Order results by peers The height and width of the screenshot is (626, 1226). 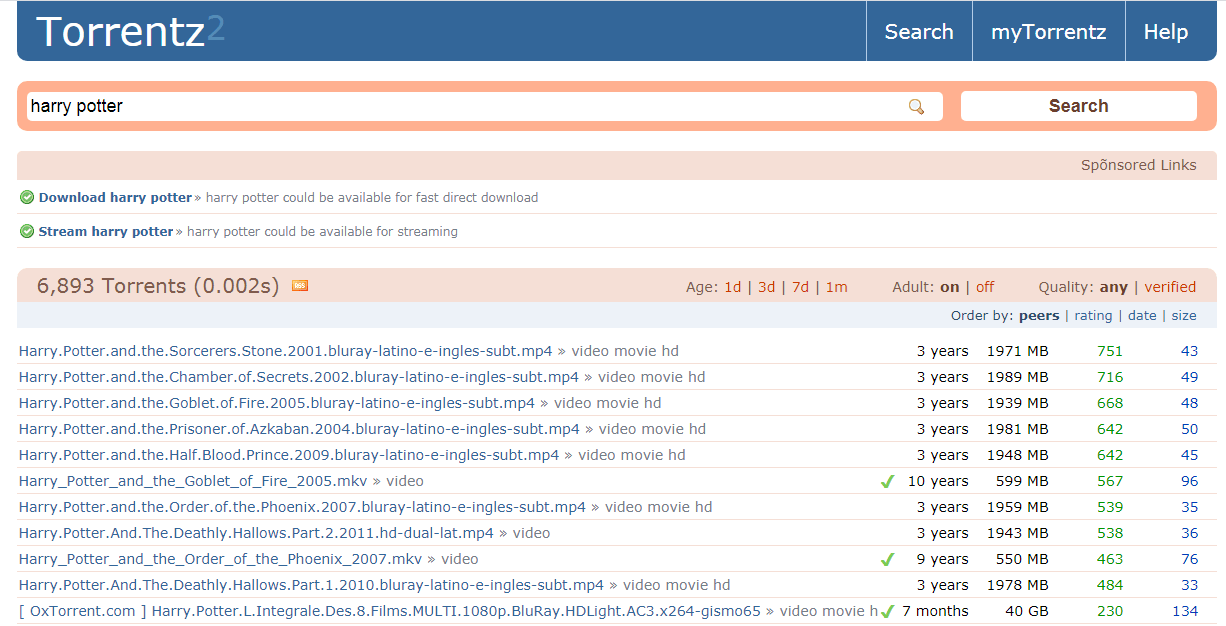pyautogui.click(x=1039, y=316)
